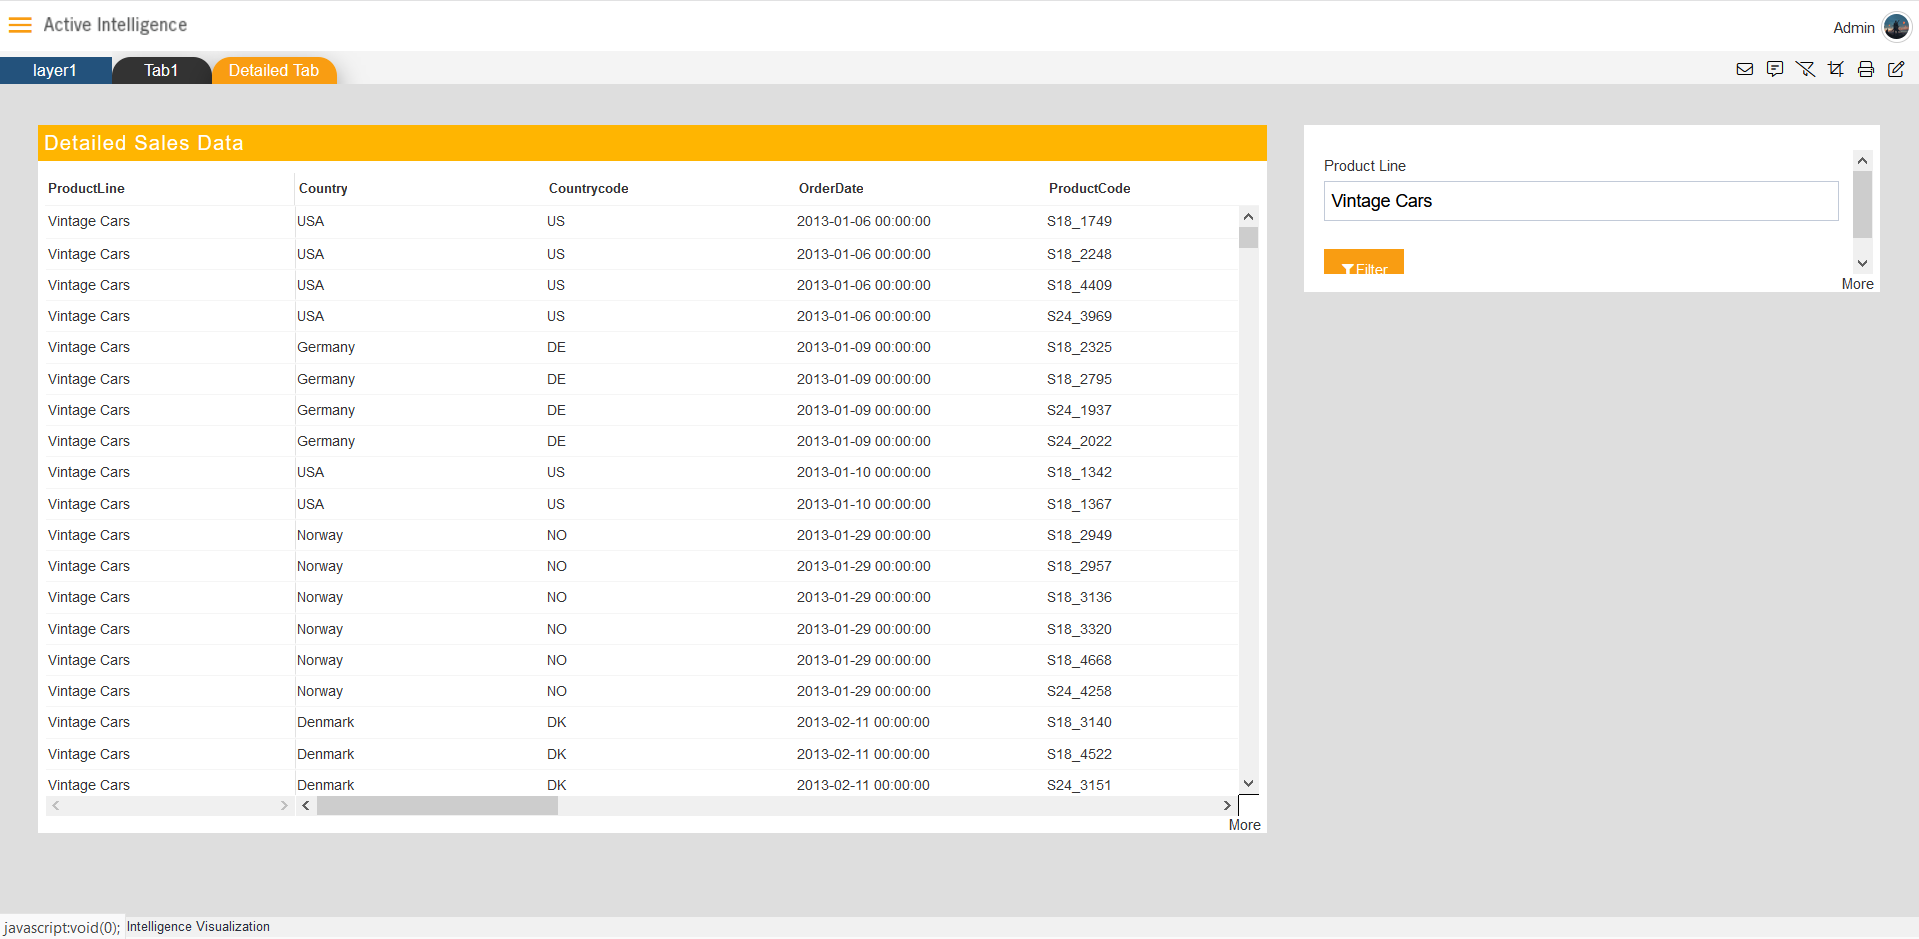Select product code S18_3136
Viewport: 1919px width, 939px height.
(1079, 597)
